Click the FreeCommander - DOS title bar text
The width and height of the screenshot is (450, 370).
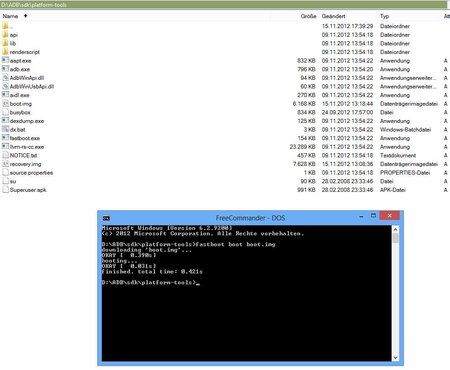[x=250, y=218]
